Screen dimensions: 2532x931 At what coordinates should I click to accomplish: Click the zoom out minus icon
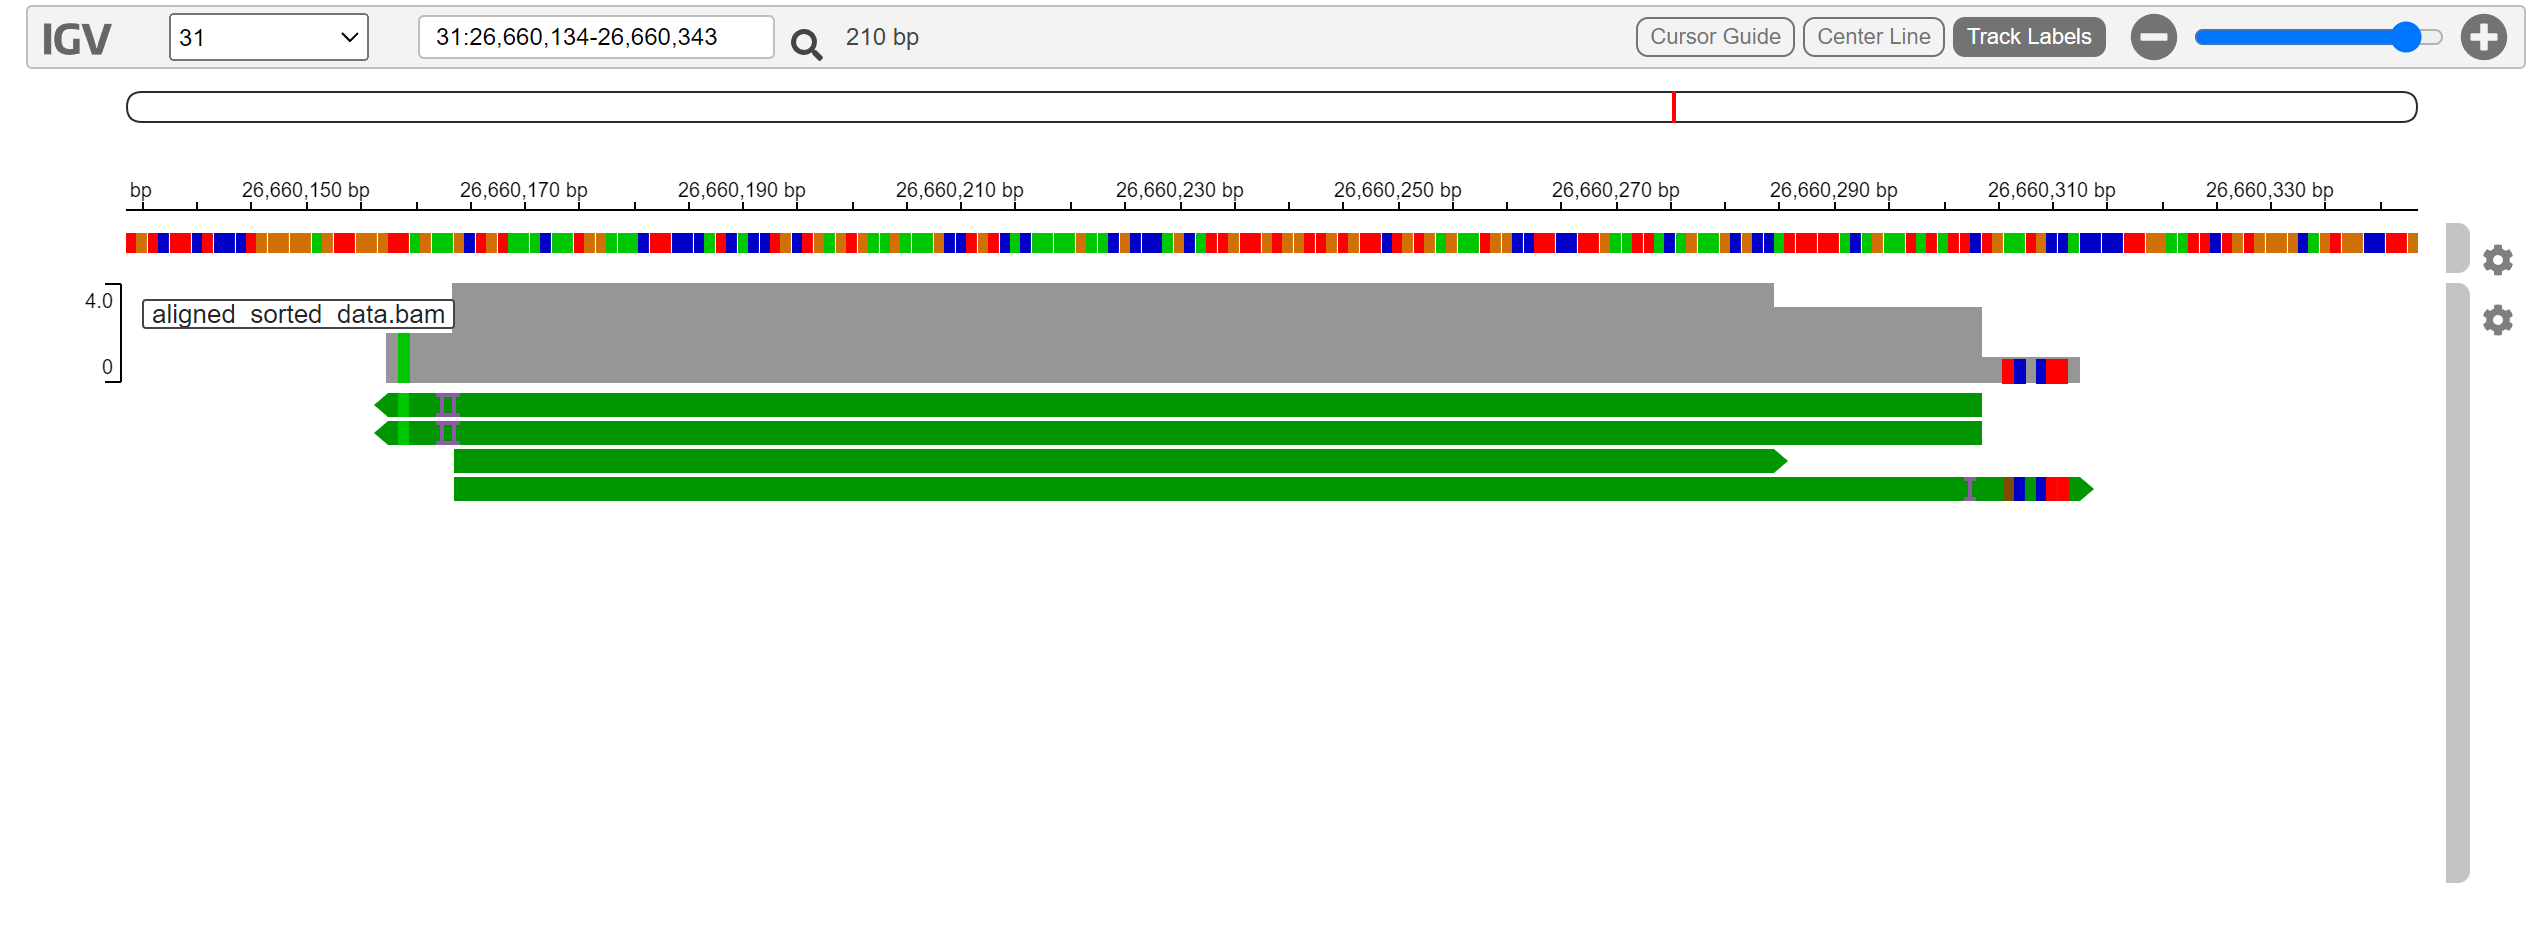[x=2153, y=38]
